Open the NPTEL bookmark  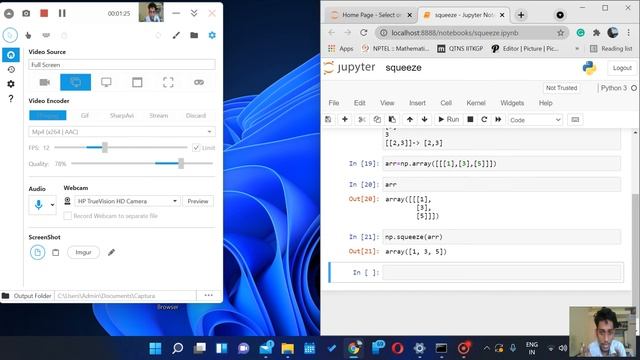396,49
